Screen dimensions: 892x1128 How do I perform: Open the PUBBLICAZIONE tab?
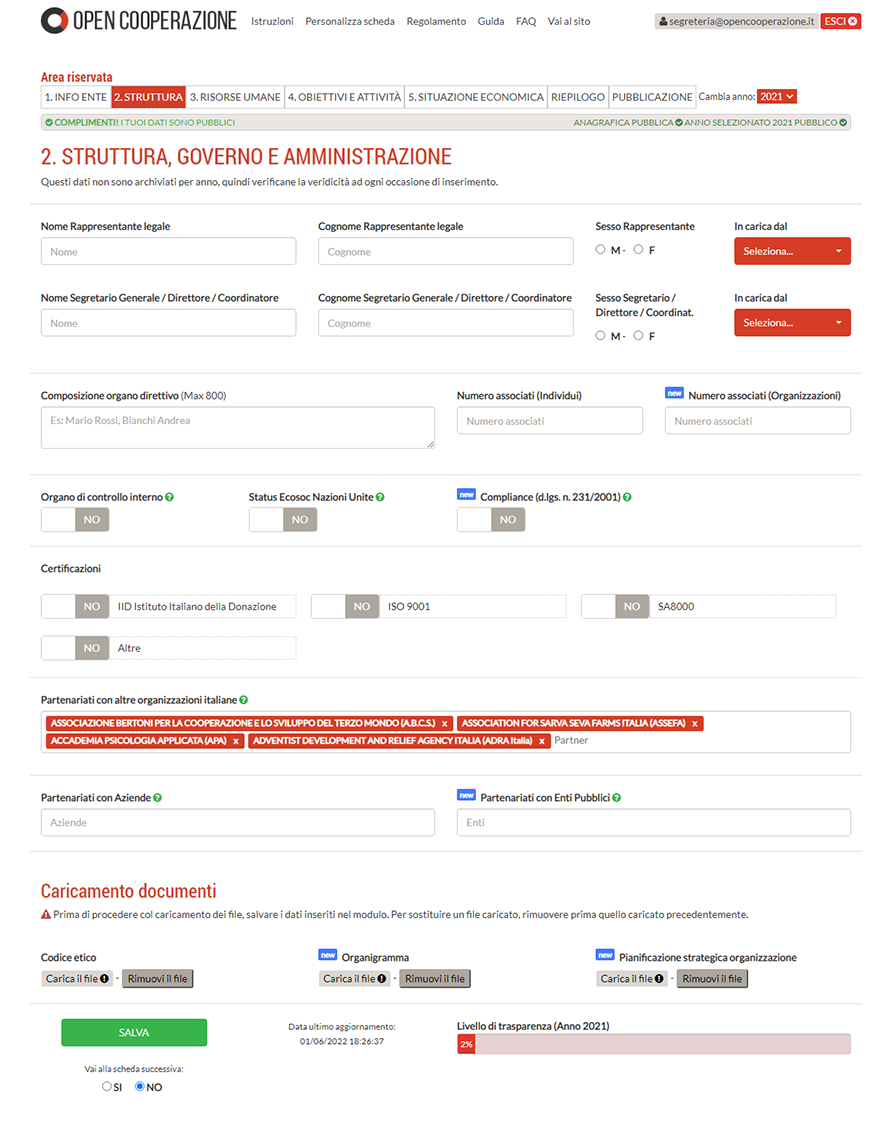click(652, 96)
